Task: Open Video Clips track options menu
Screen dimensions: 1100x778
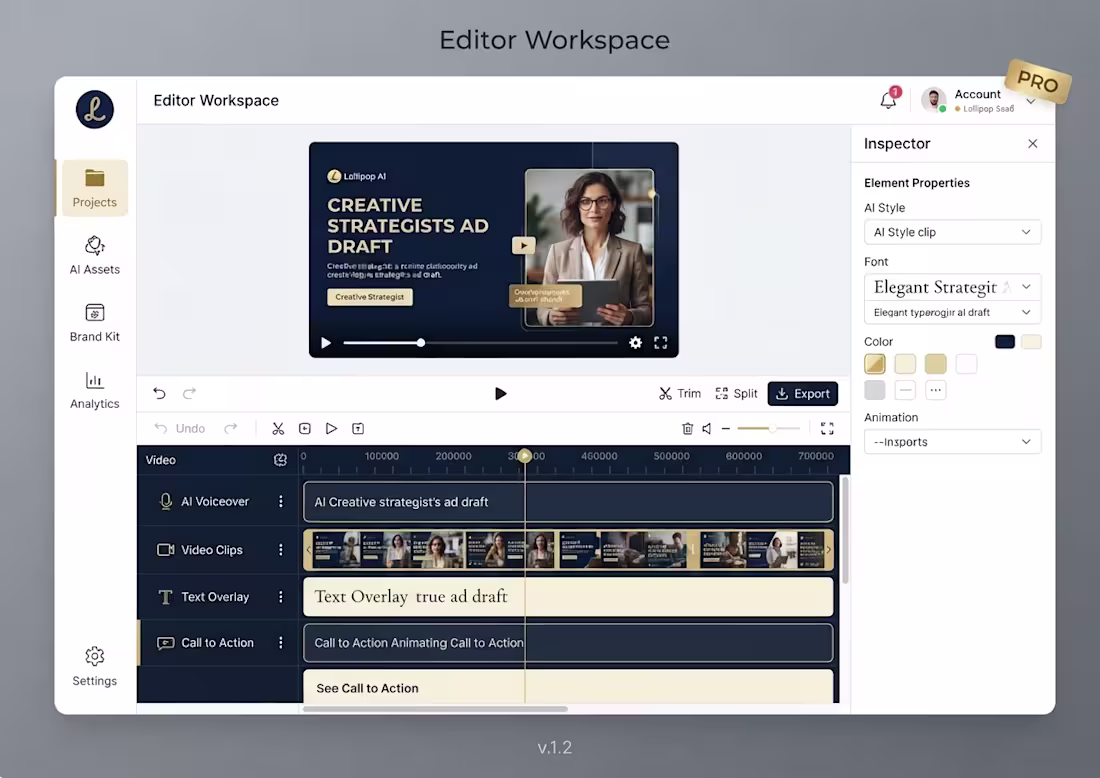Action: pyautogui.click(x=281, y=550)
